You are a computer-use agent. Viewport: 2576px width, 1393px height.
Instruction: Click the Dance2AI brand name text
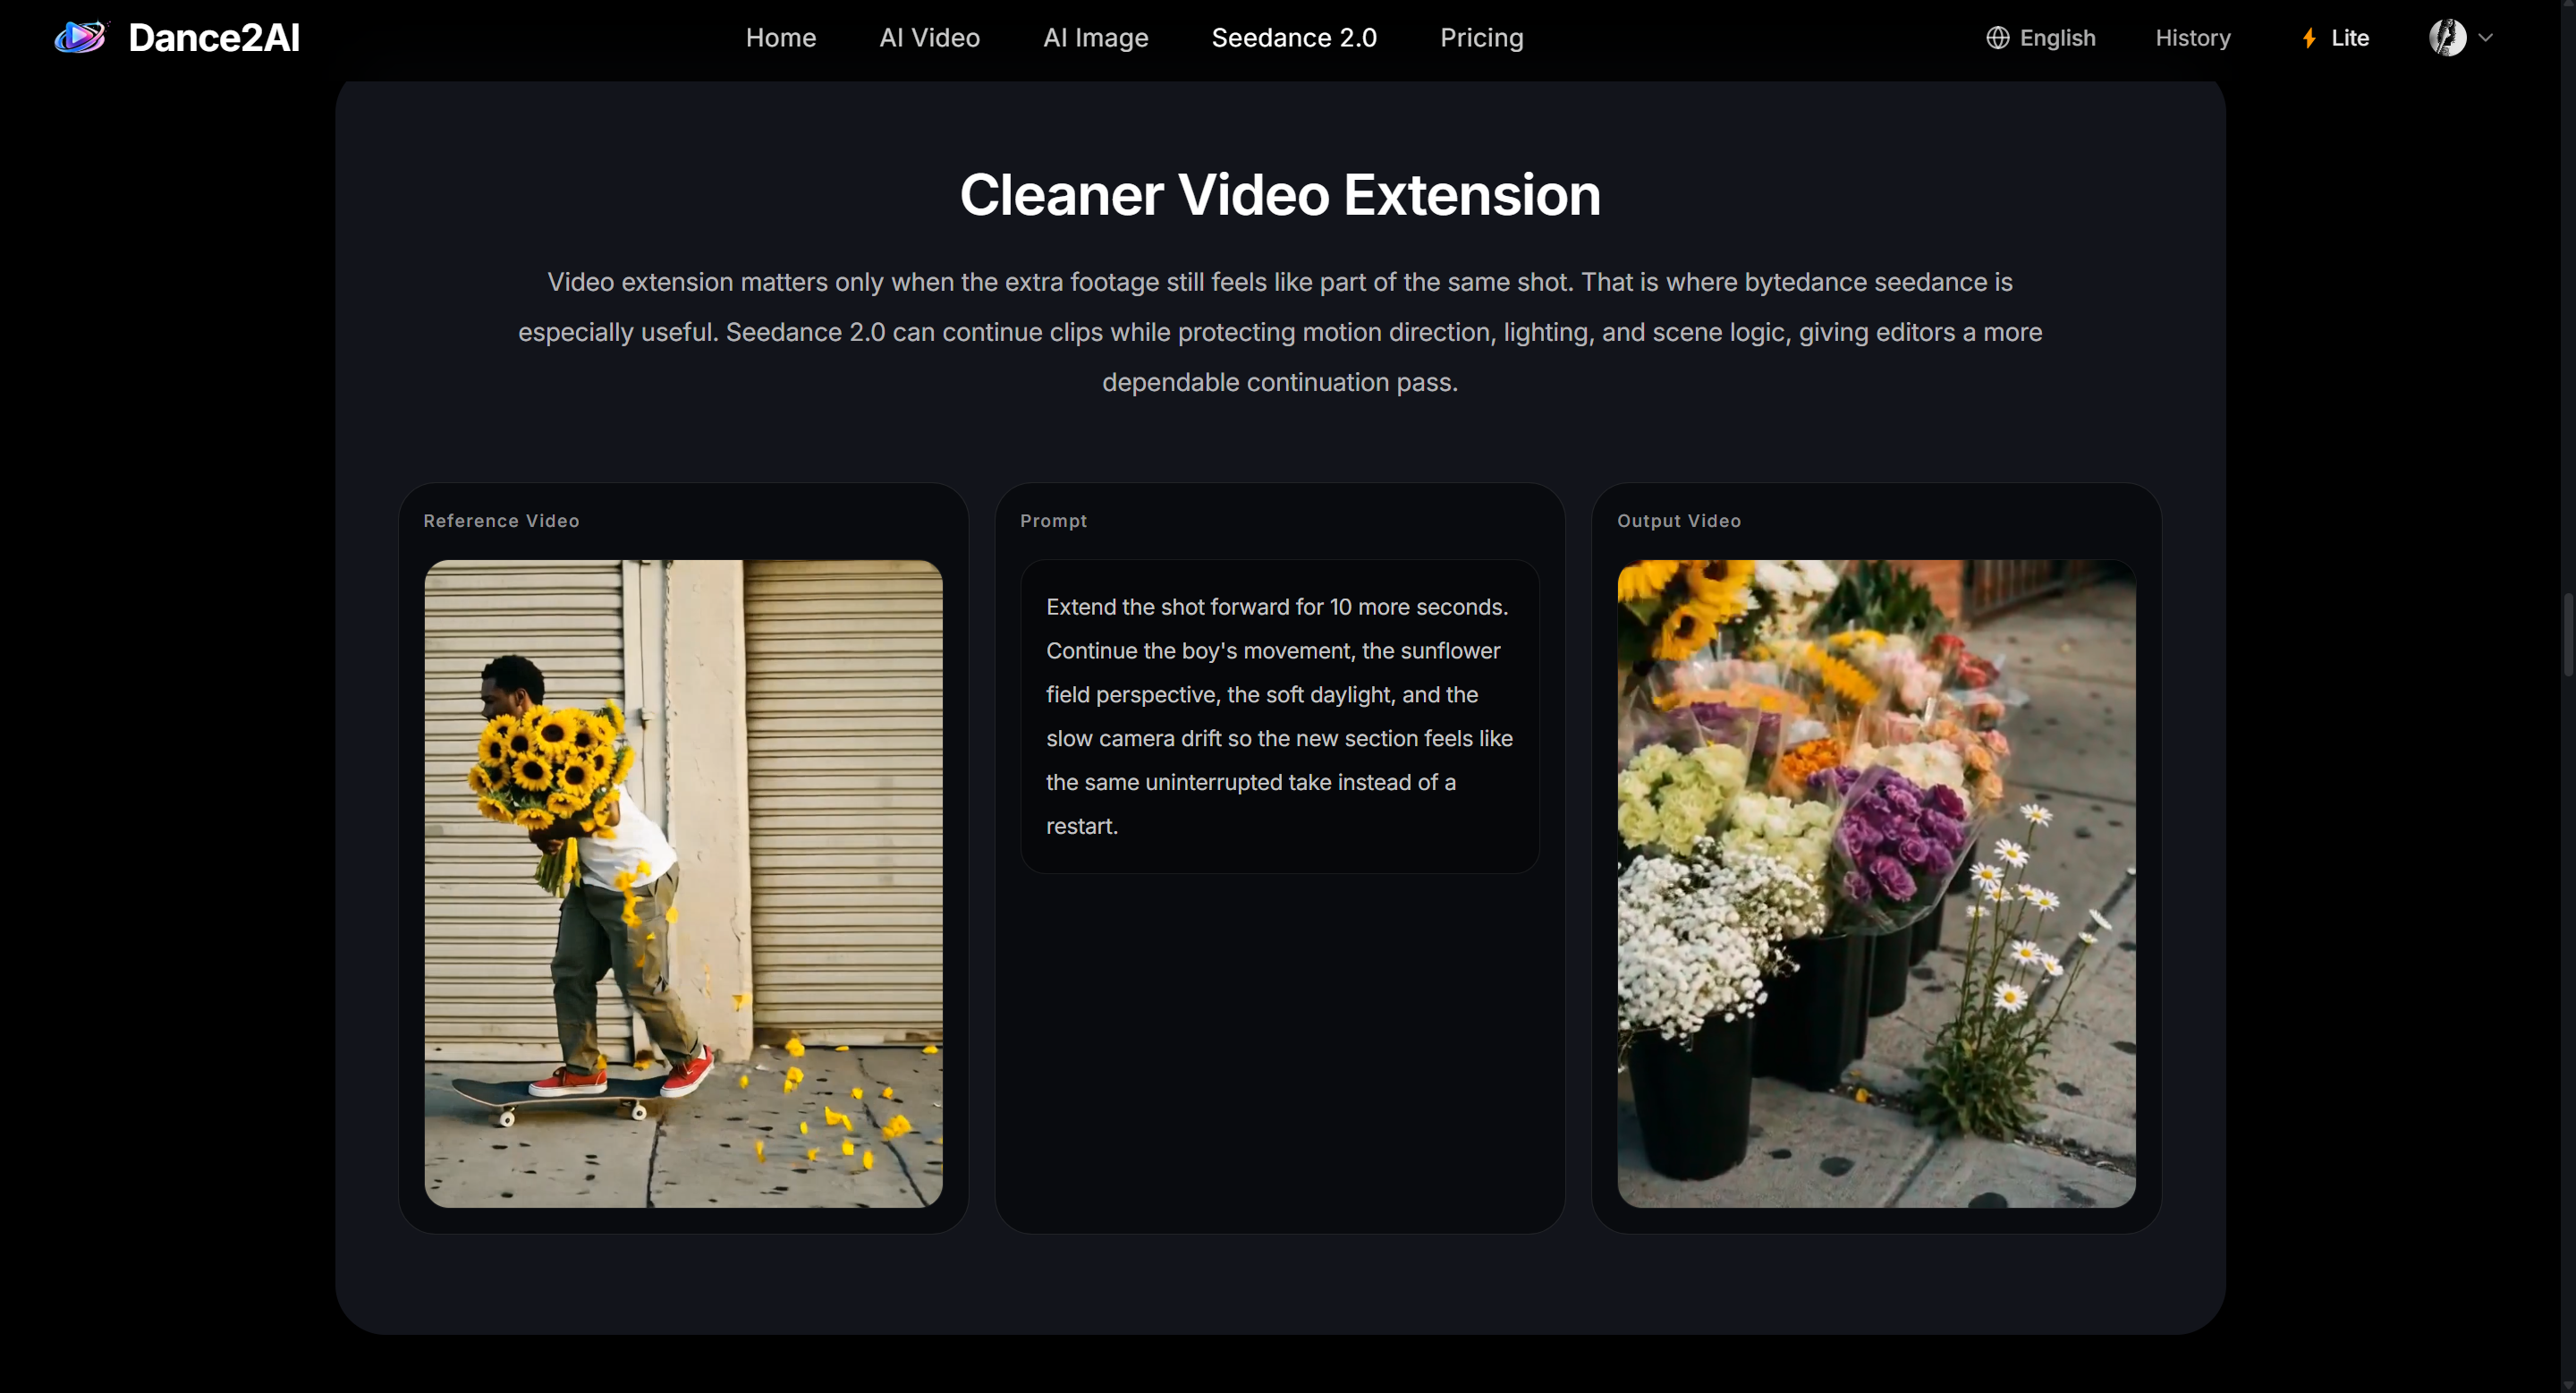coord(214,38)
